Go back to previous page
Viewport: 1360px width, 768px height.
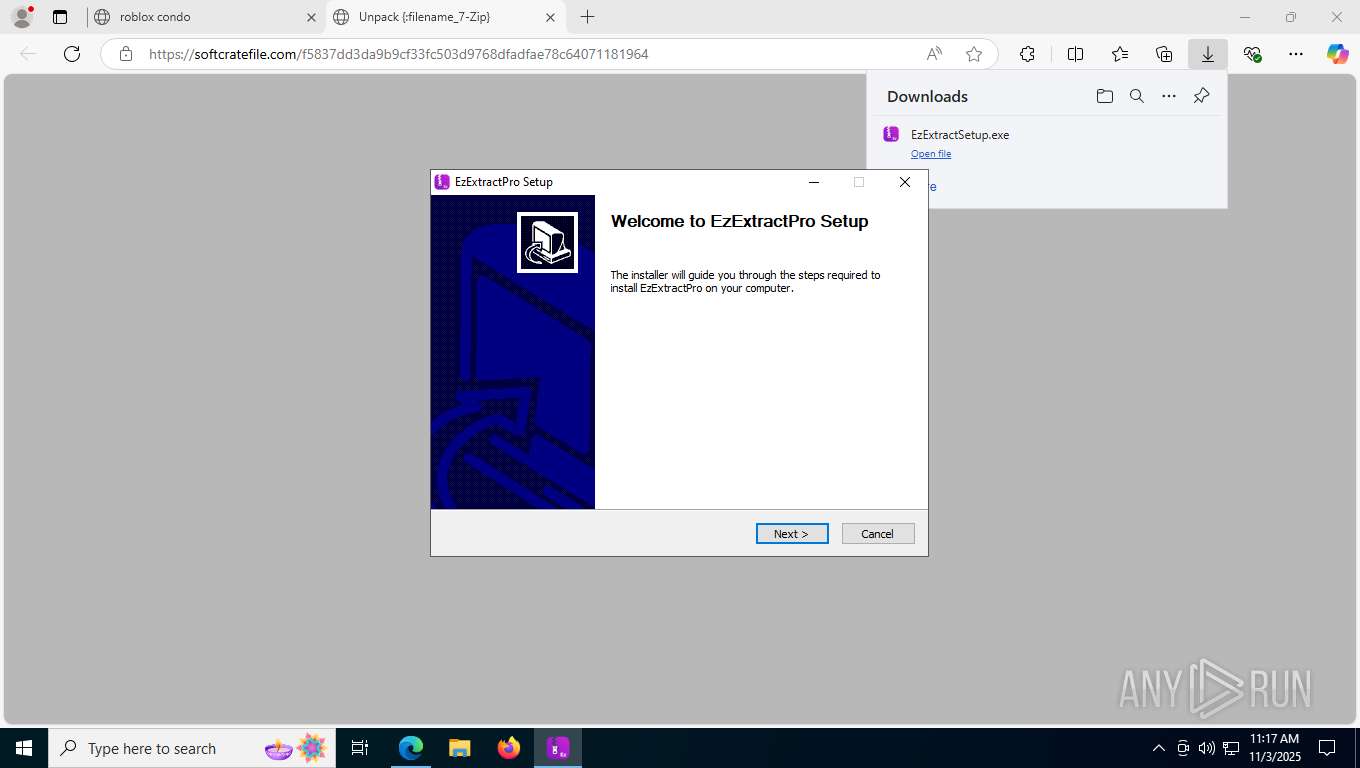(x=28, y=54)
